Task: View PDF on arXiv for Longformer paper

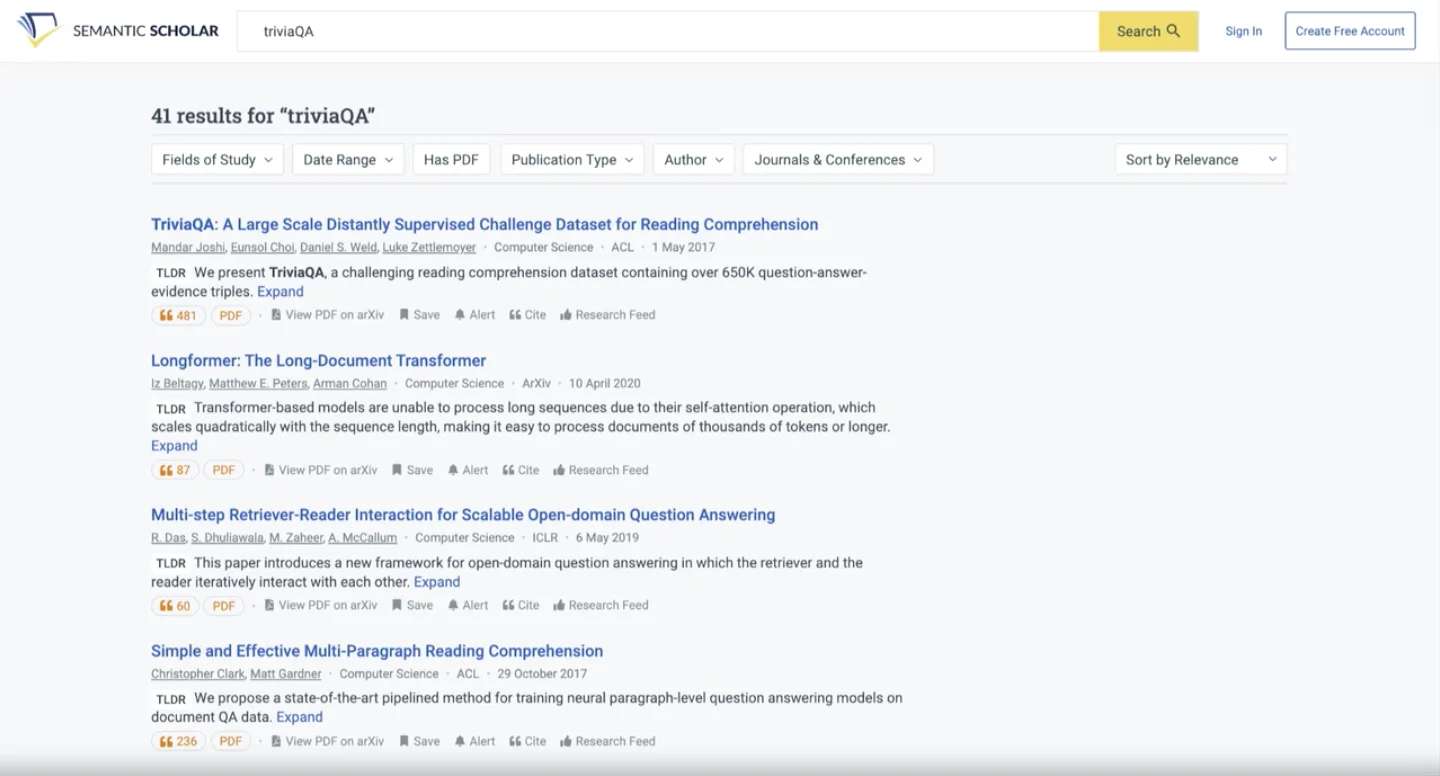Action: click(321, 470)
